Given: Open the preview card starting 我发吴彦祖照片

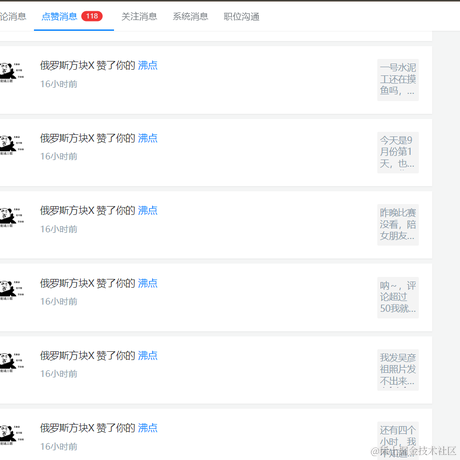Looking at the screenshot, I should (x=398, y=370).
